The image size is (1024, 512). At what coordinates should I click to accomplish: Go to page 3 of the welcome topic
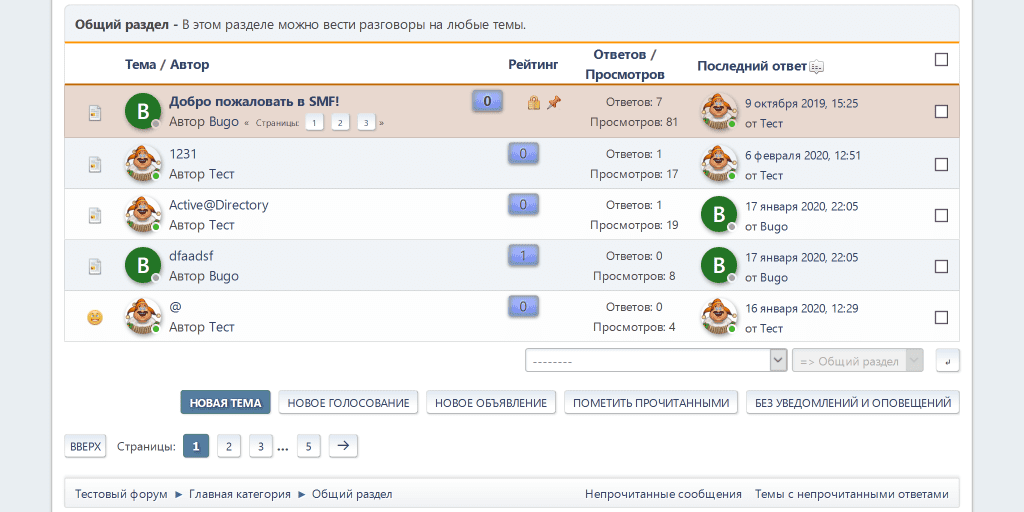tap(366, 123)
